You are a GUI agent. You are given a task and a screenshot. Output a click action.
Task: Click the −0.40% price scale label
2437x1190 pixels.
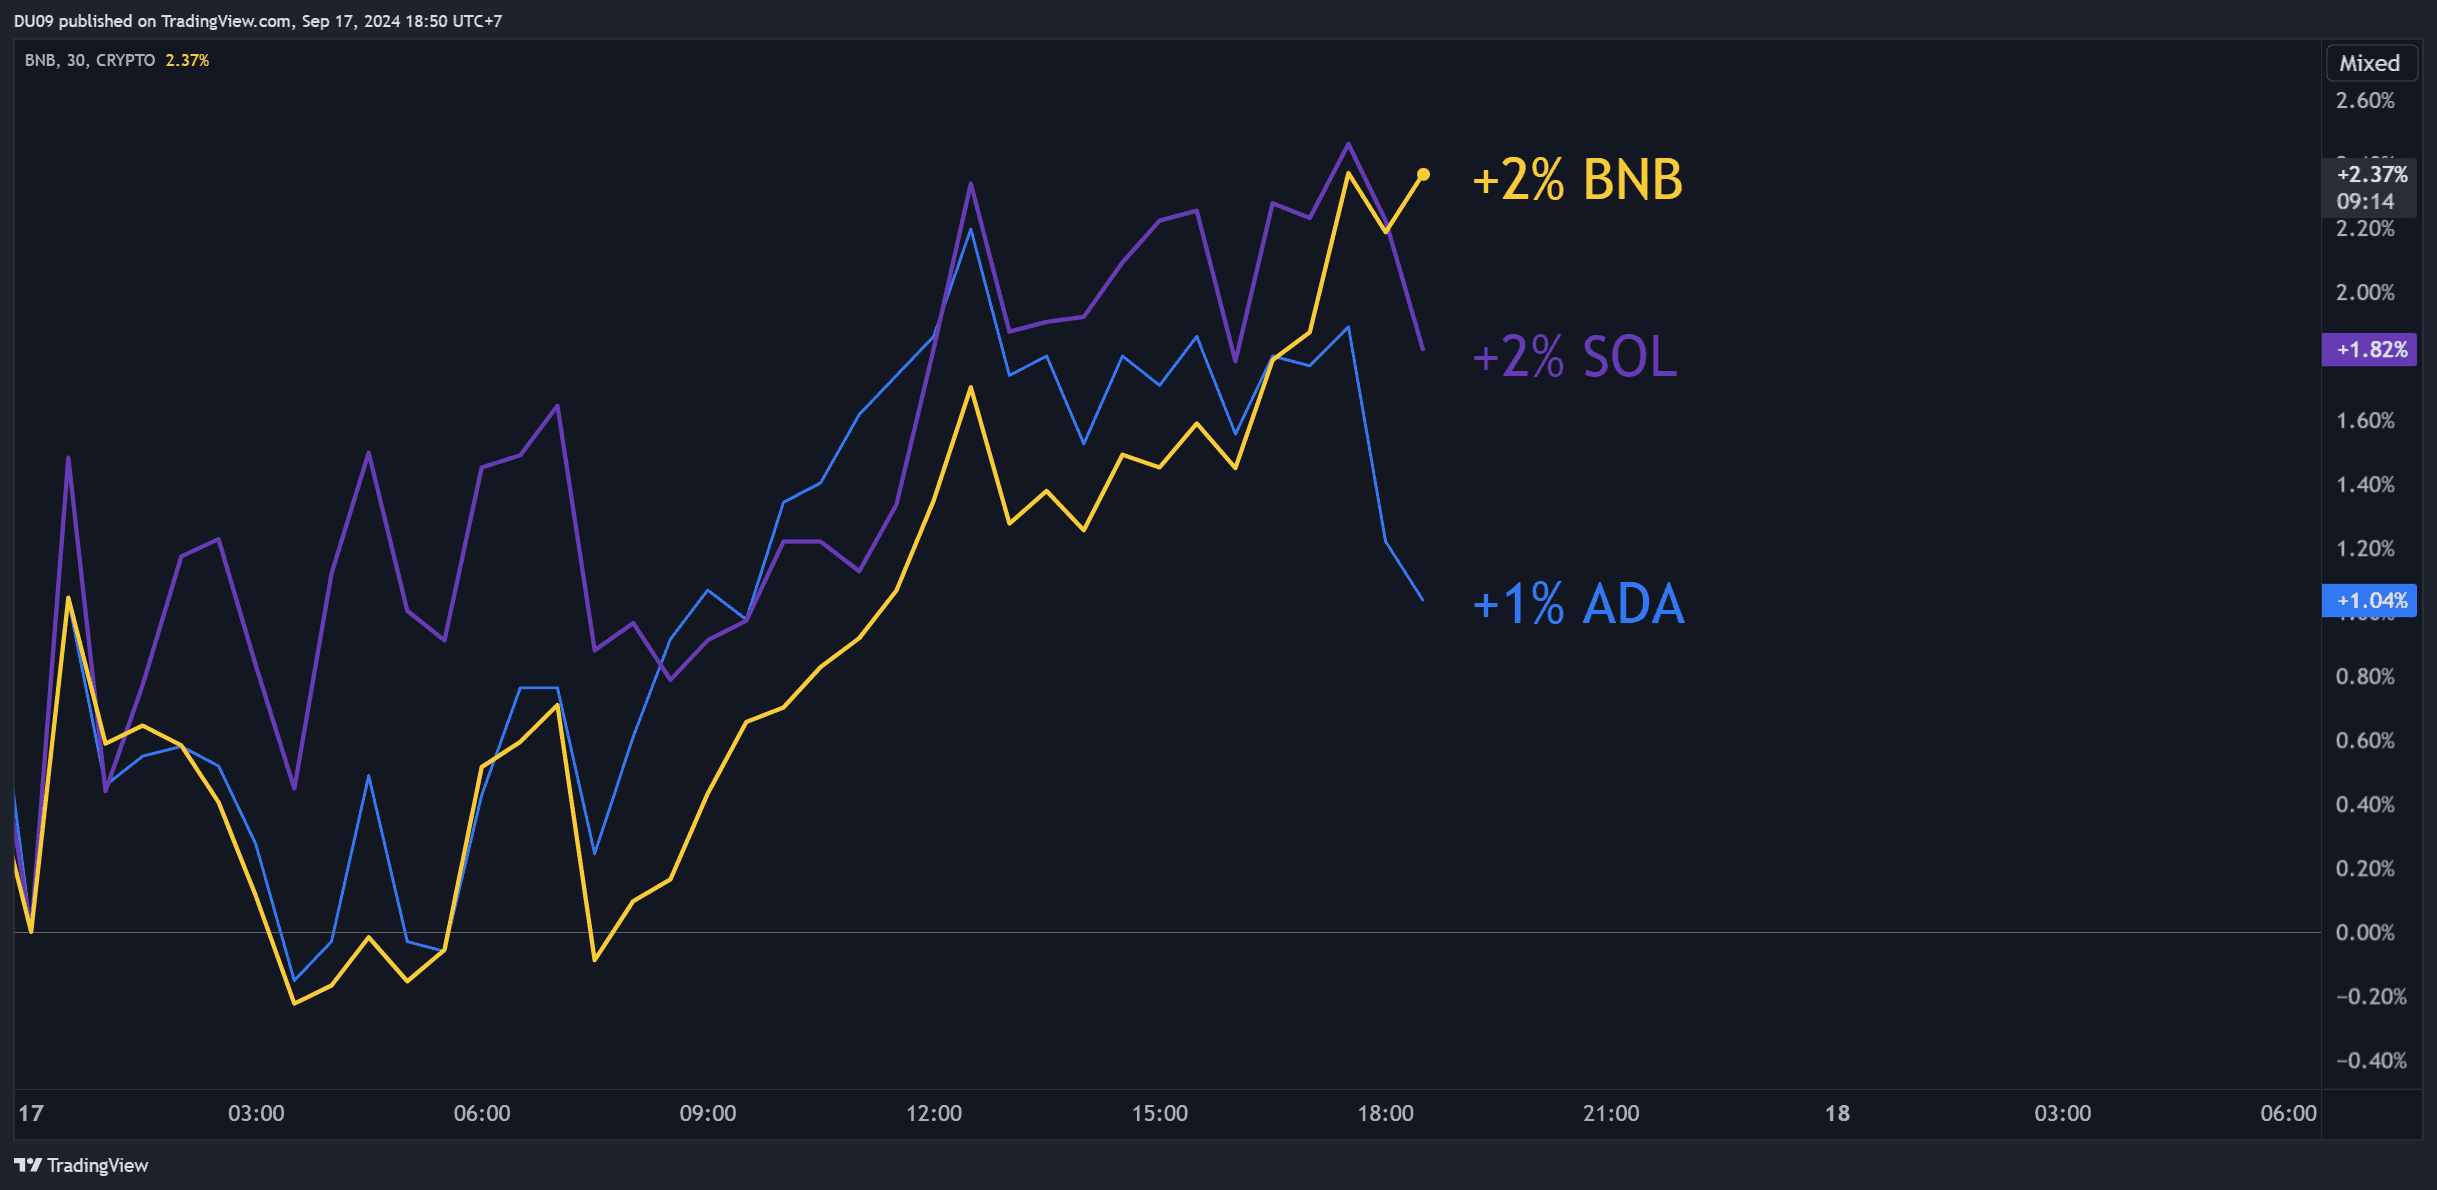pos(2371,1061)
